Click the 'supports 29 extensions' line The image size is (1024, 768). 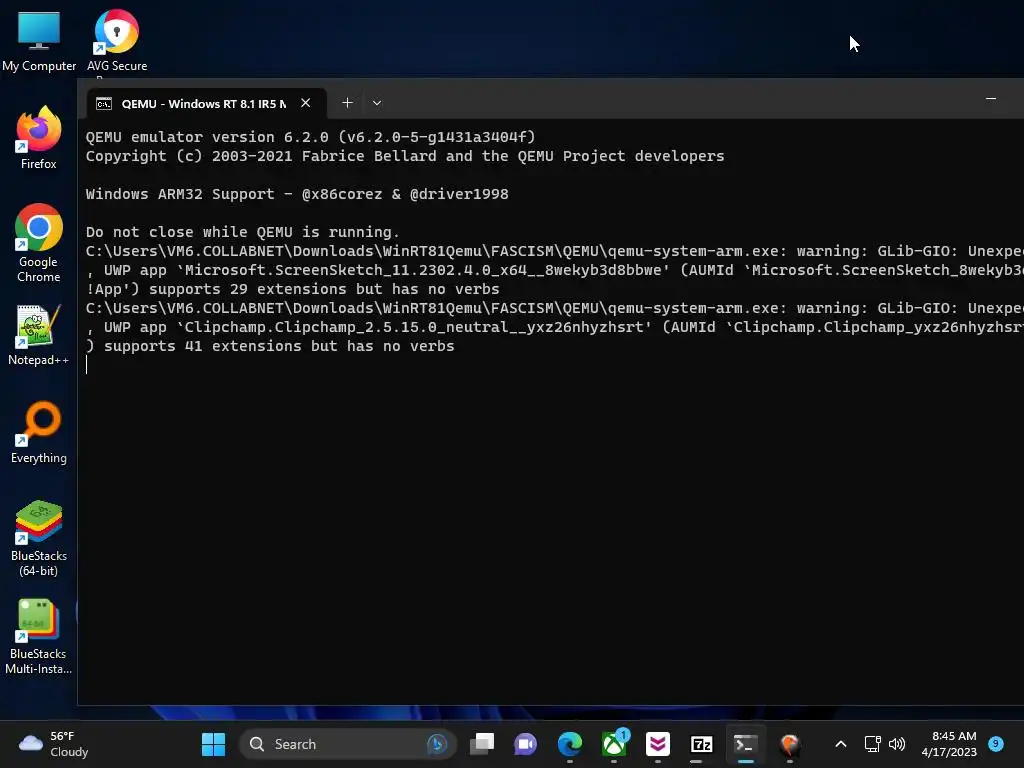click(293, 289)
